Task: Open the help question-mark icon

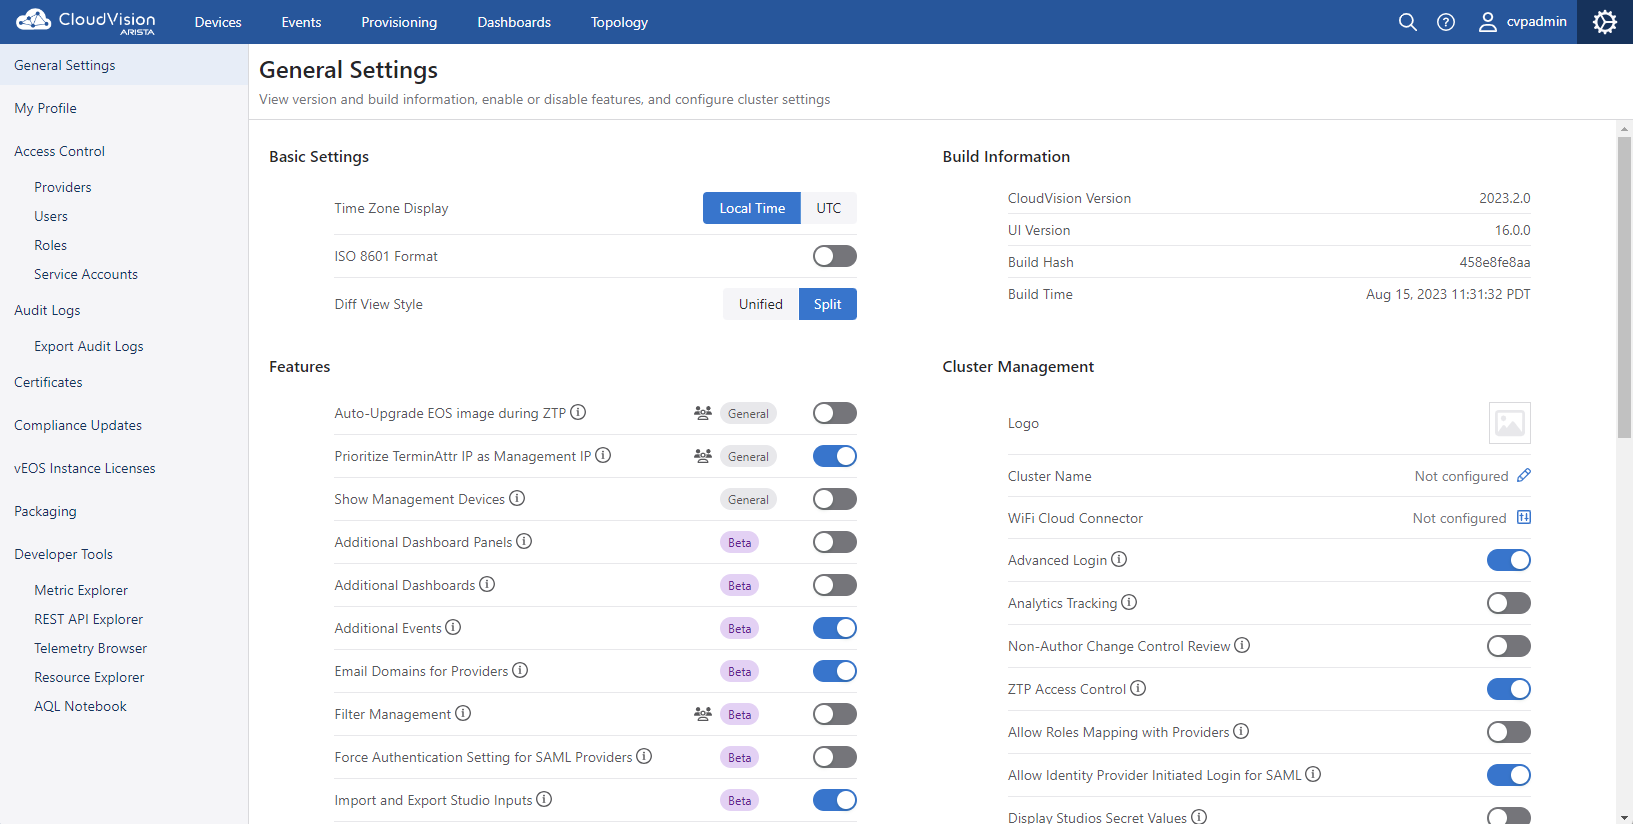Action: [1446, 22]
